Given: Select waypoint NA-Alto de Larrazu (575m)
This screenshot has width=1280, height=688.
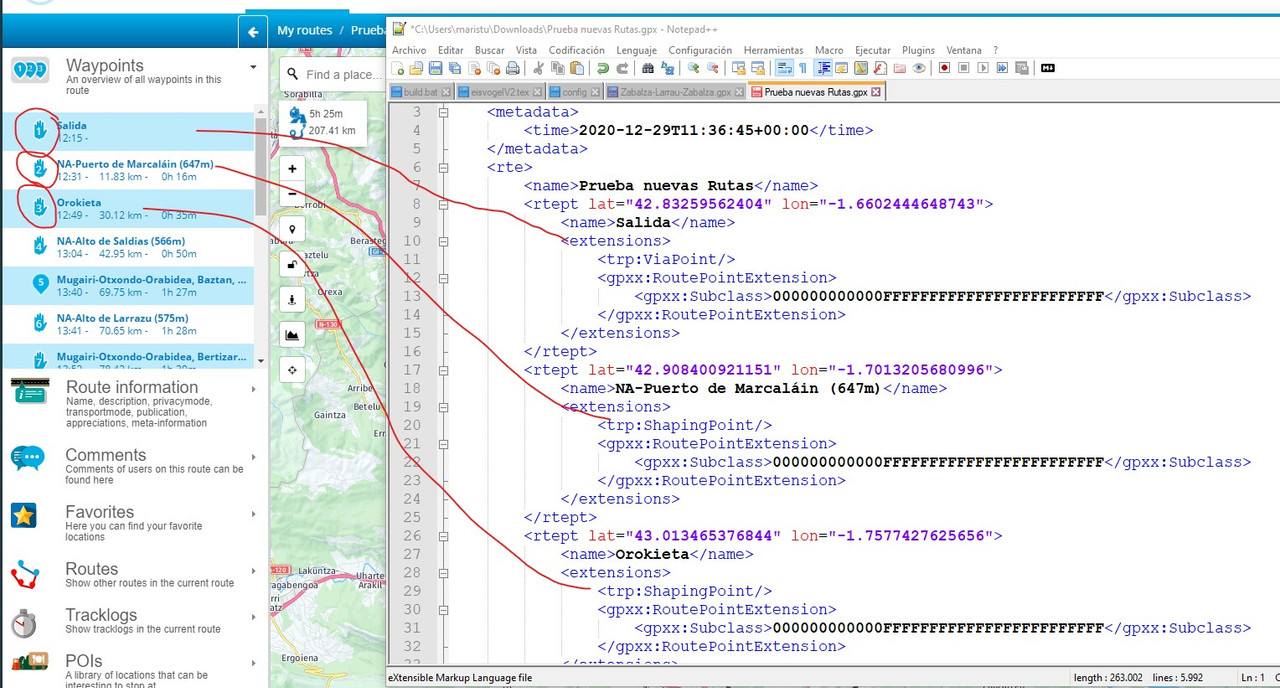Looking at the screenshot, I should point(128,323).
